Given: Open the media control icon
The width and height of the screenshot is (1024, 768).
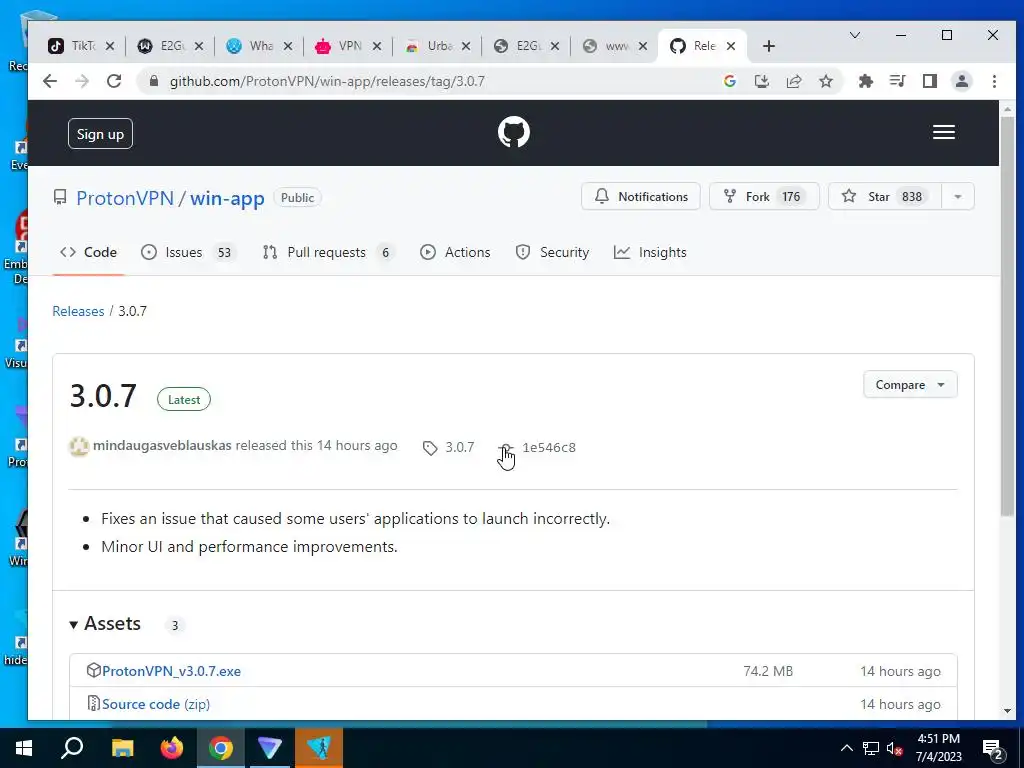Looking at the screenshot, I should click(x=898, y=81).
